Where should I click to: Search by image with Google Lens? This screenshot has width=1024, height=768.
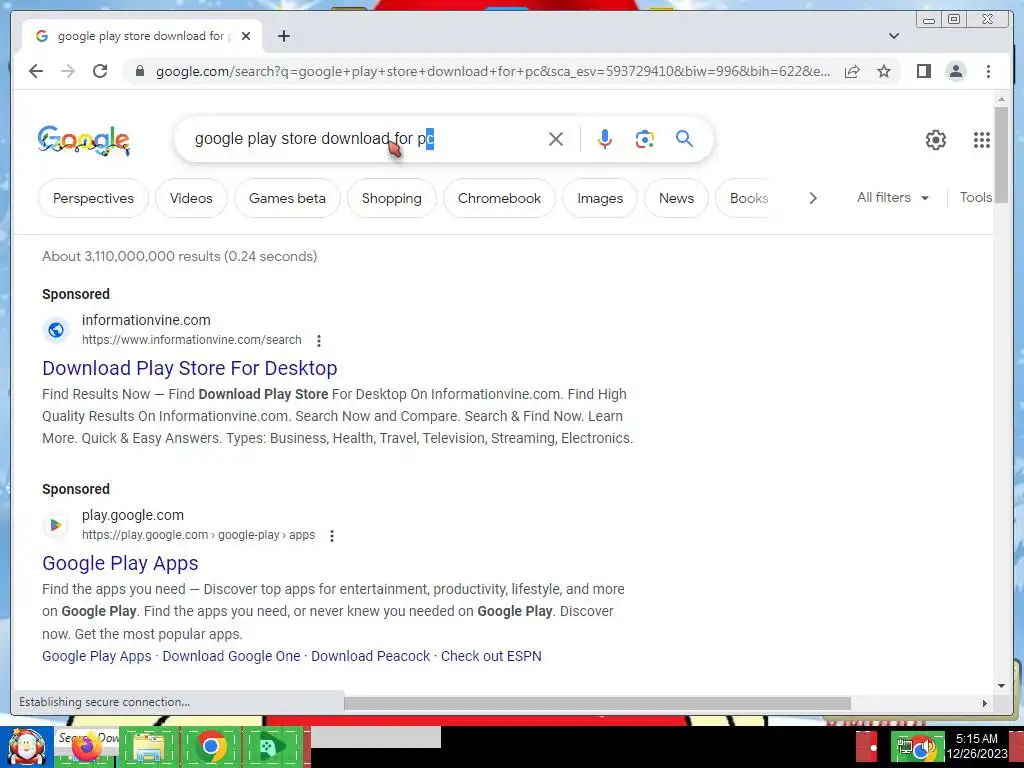pyautogui.click(x=645, y=139)
